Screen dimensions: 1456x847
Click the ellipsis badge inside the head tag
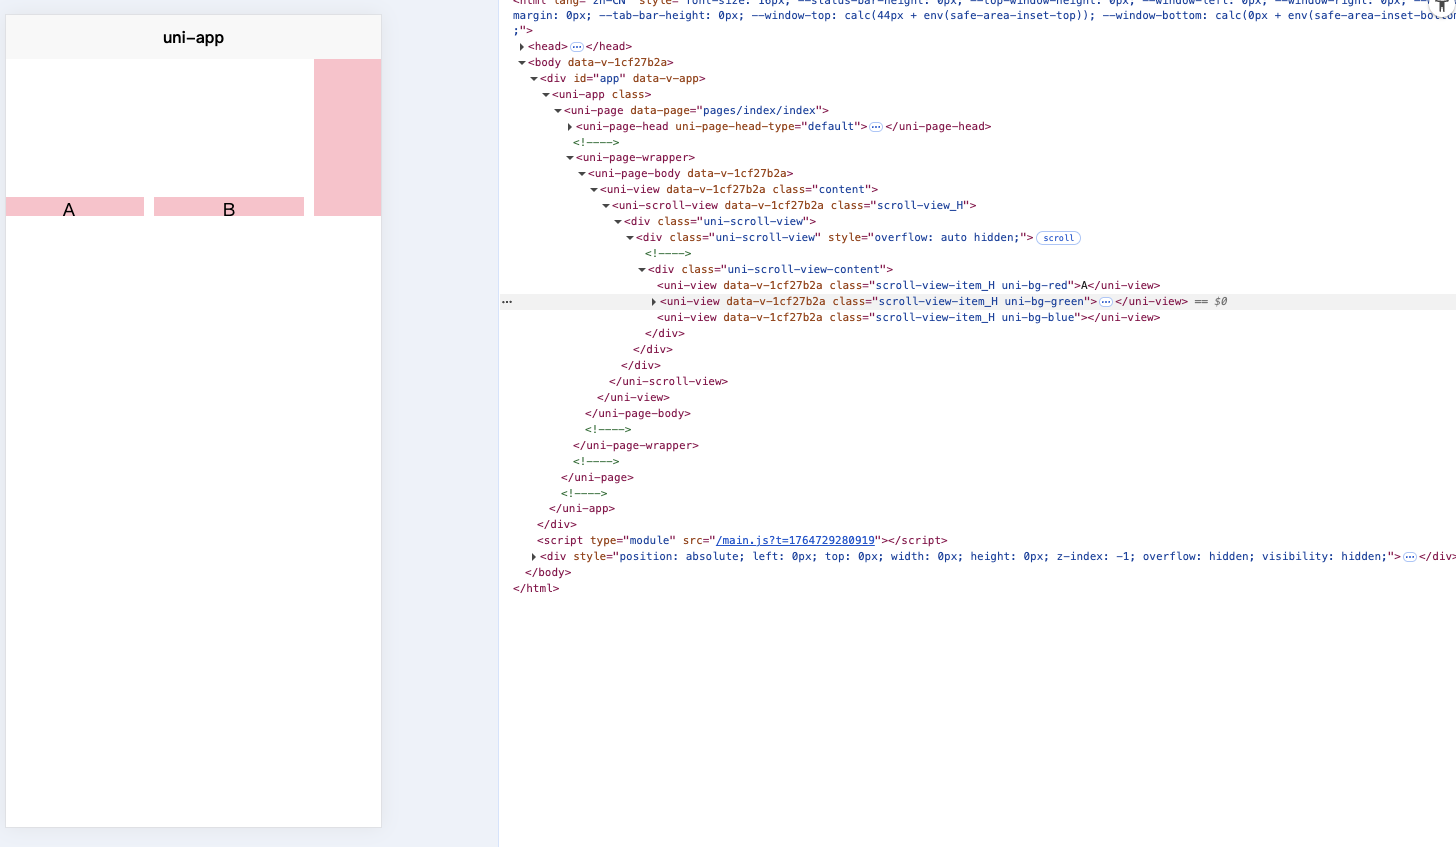click(x=577, y=47)
